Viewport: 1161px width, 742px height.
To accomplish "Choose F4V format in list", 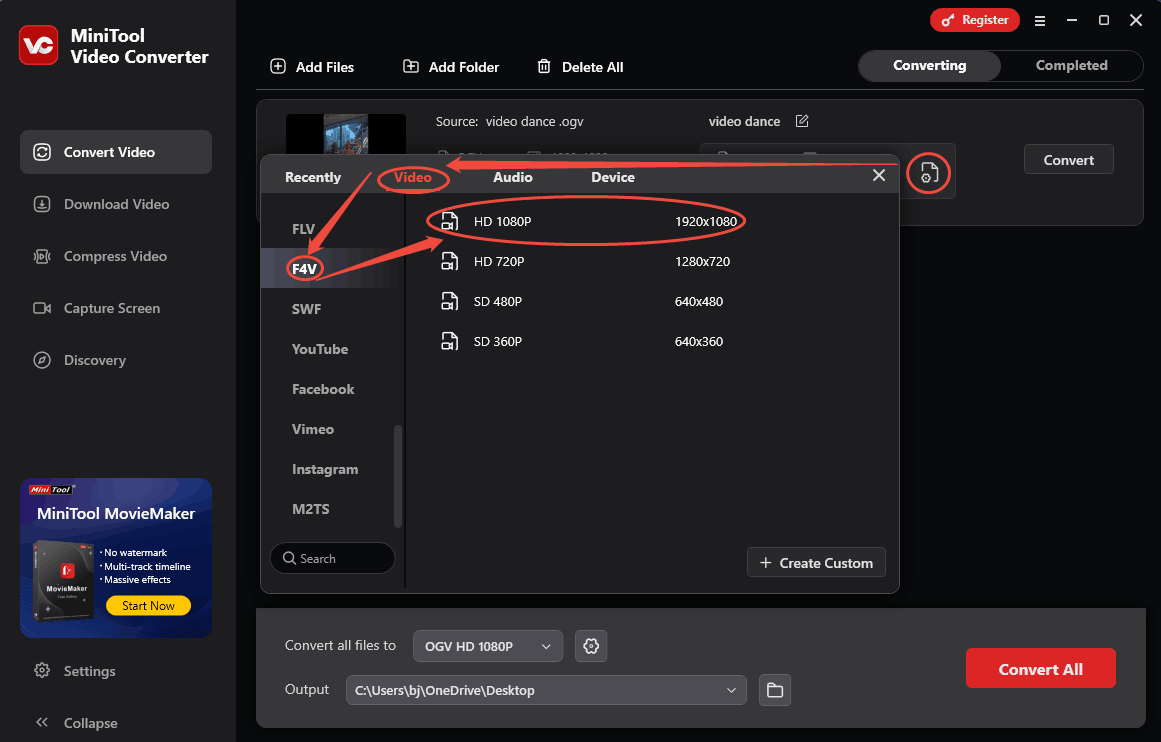I will 332,268.
